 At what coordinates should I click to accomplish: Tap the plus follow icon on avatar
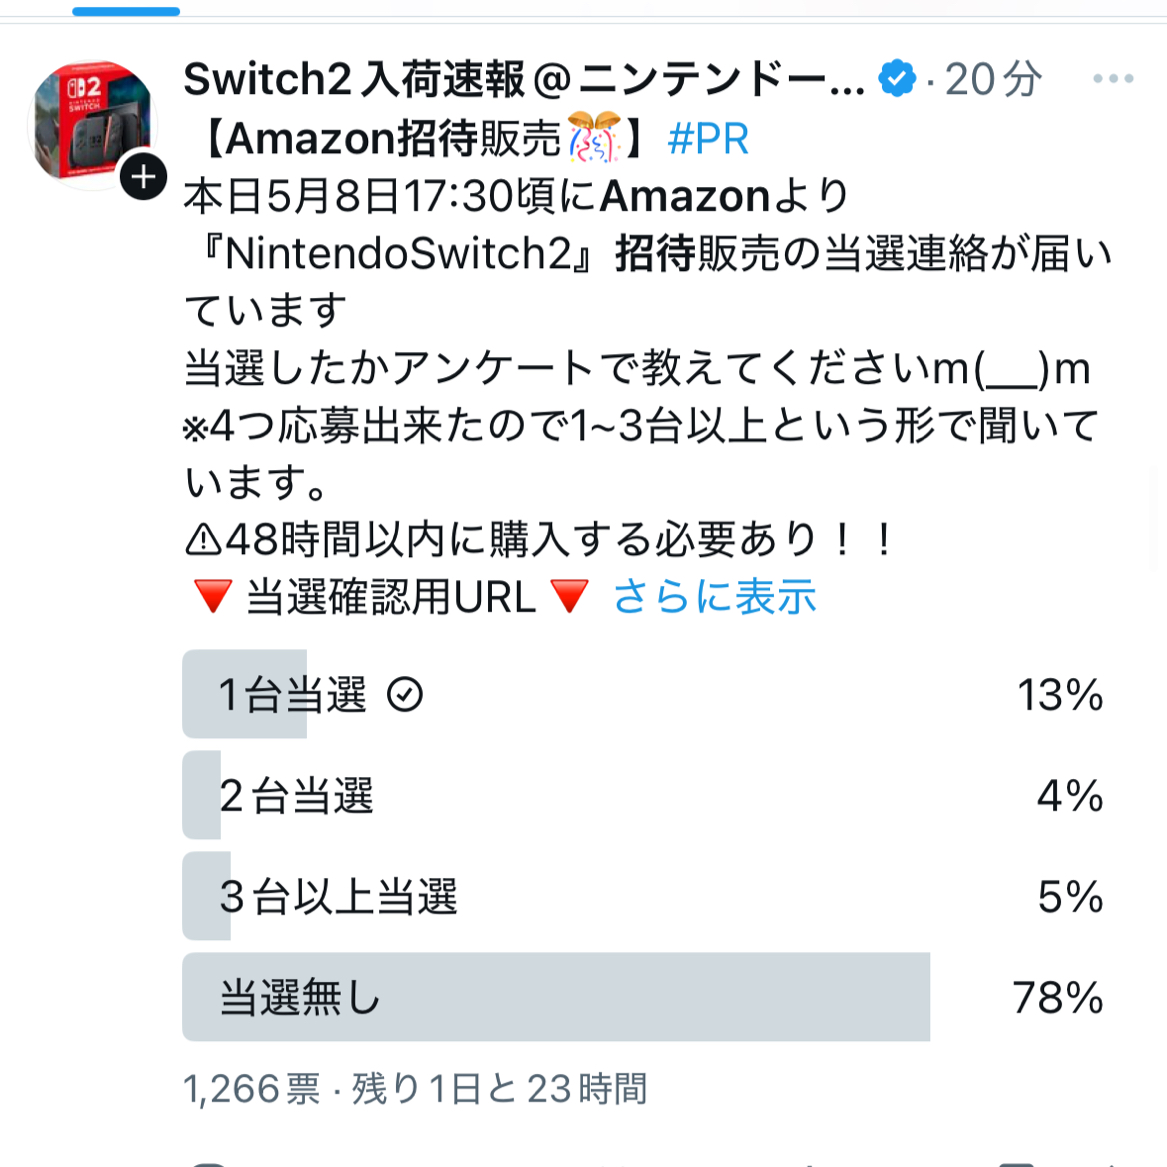(143, 177)
